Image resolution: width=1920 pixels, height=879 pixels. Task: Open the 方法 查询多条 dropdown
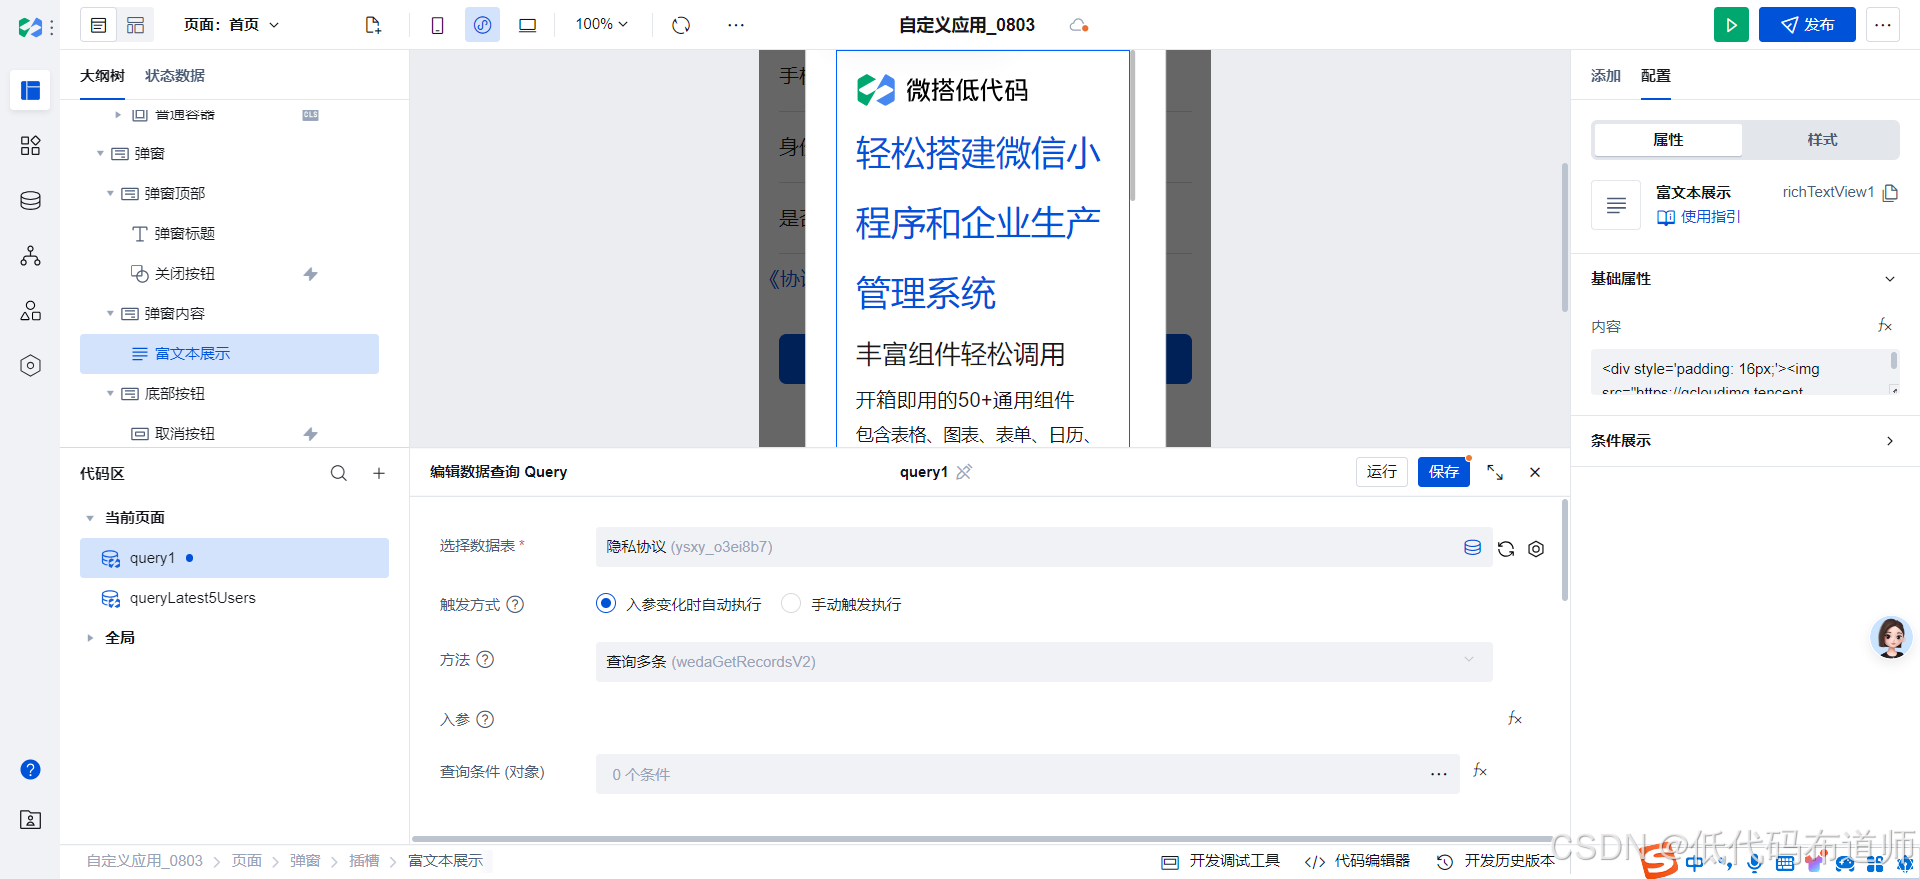(x=1044, y=662)
